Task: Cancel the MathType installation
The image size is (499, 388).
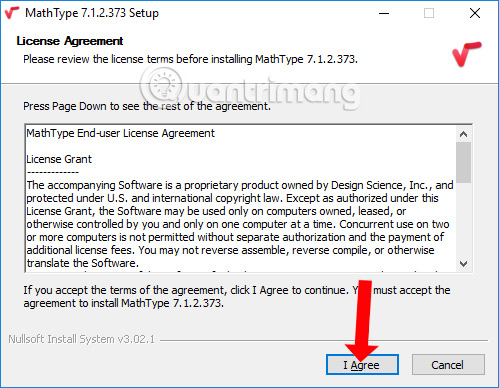Action: pyautogui.click(x=448, y=365)
